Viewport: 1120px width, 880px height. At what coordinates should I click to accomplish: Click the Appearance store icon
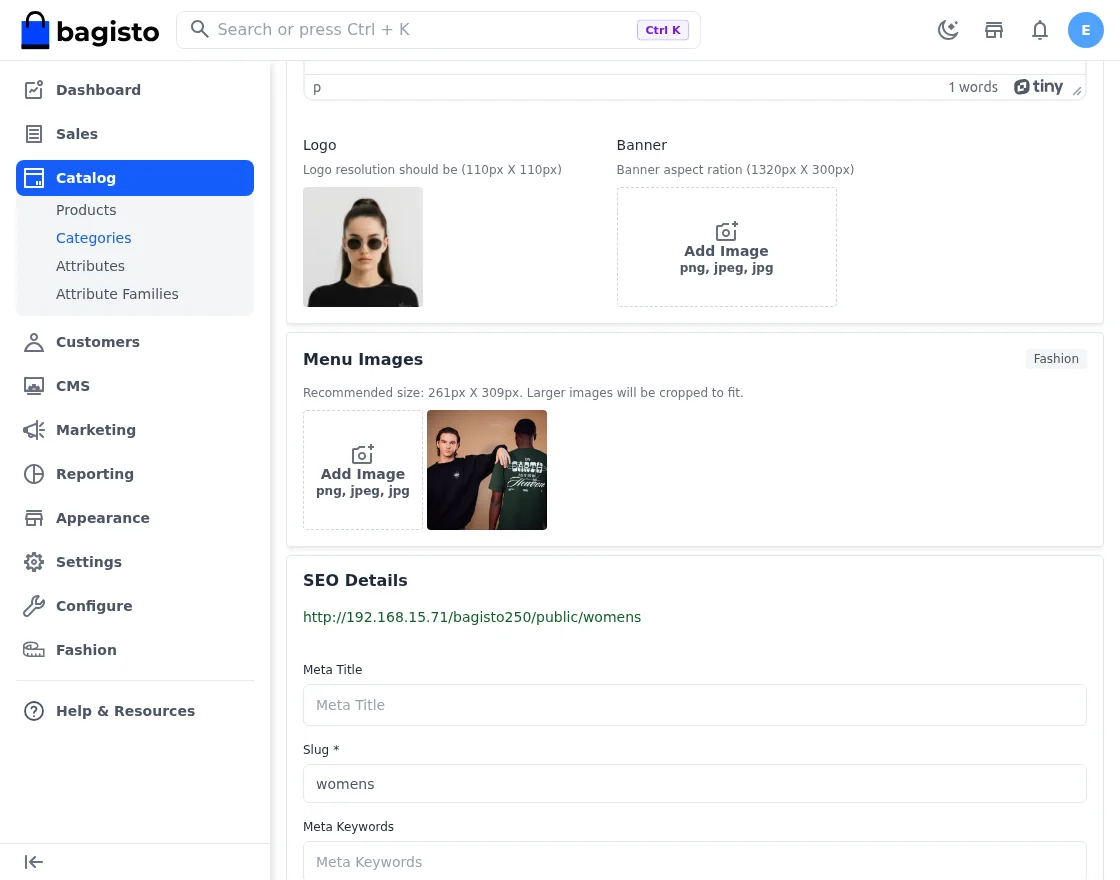click(x=34, y=518)
